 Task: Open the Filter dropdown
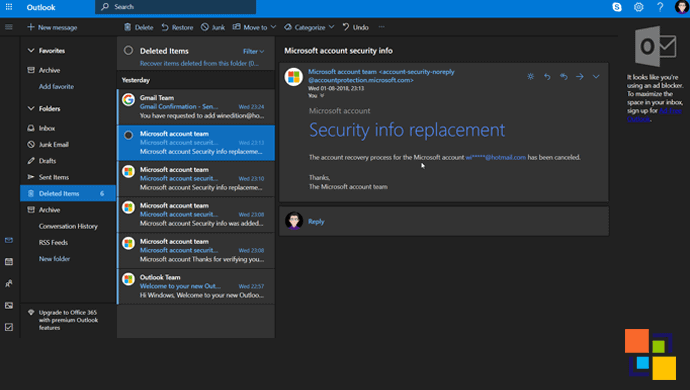tap(253, 52)
